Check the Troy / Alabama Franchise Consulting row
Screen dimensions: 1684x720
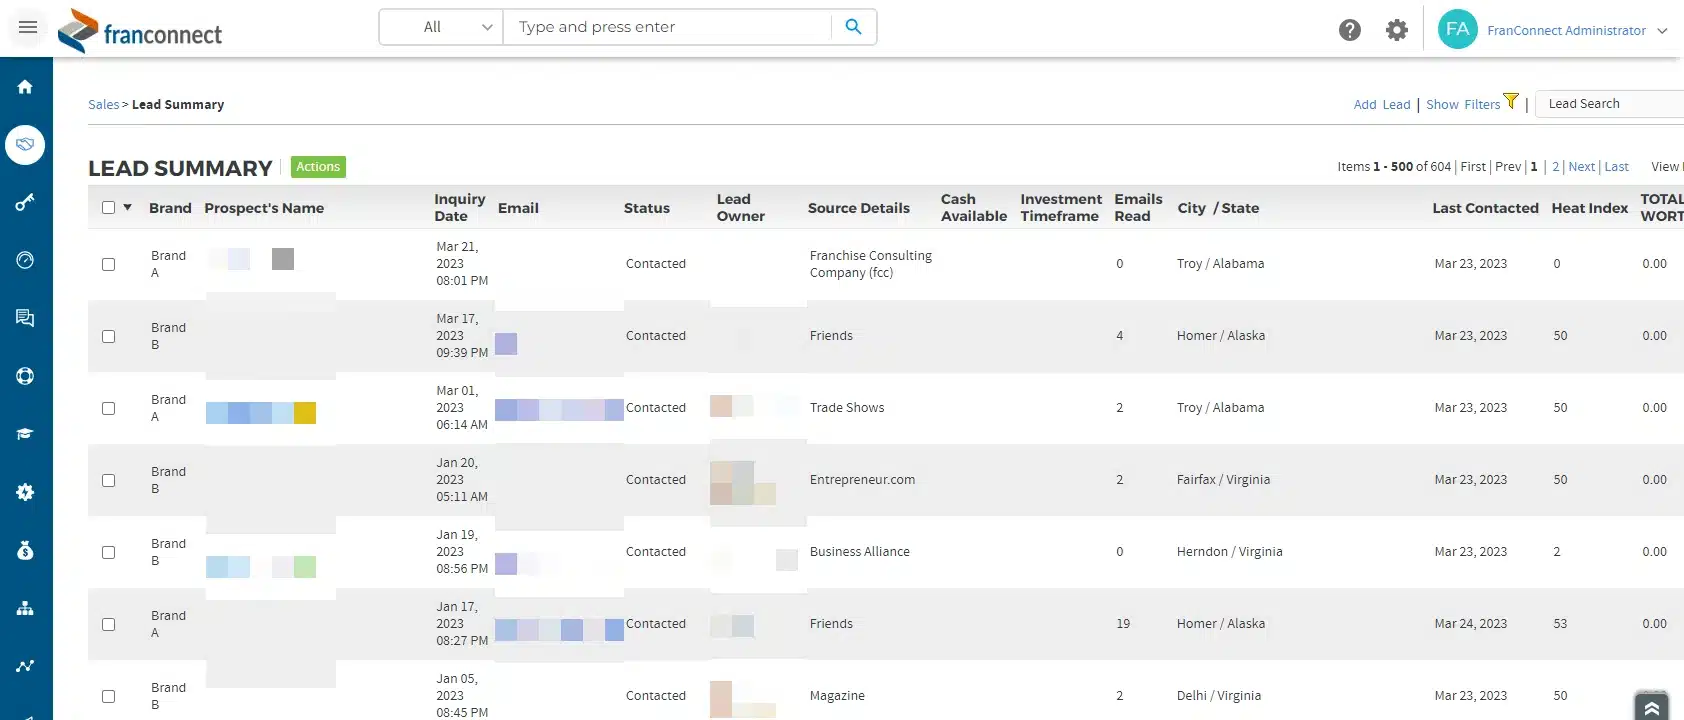tap(108, 264)
